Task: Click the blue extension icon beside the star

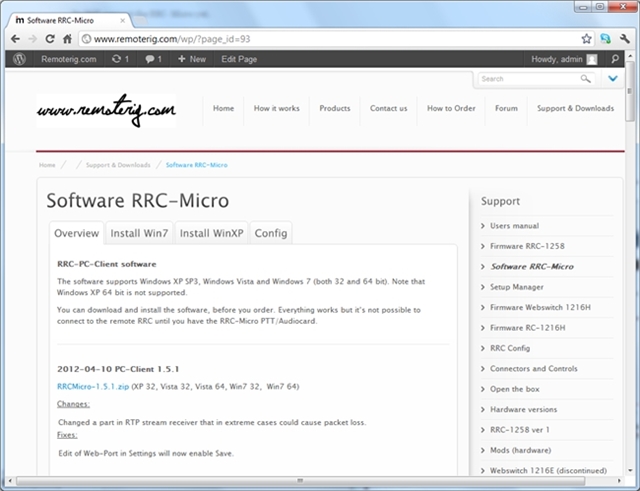Action: [x=605, y=39]
